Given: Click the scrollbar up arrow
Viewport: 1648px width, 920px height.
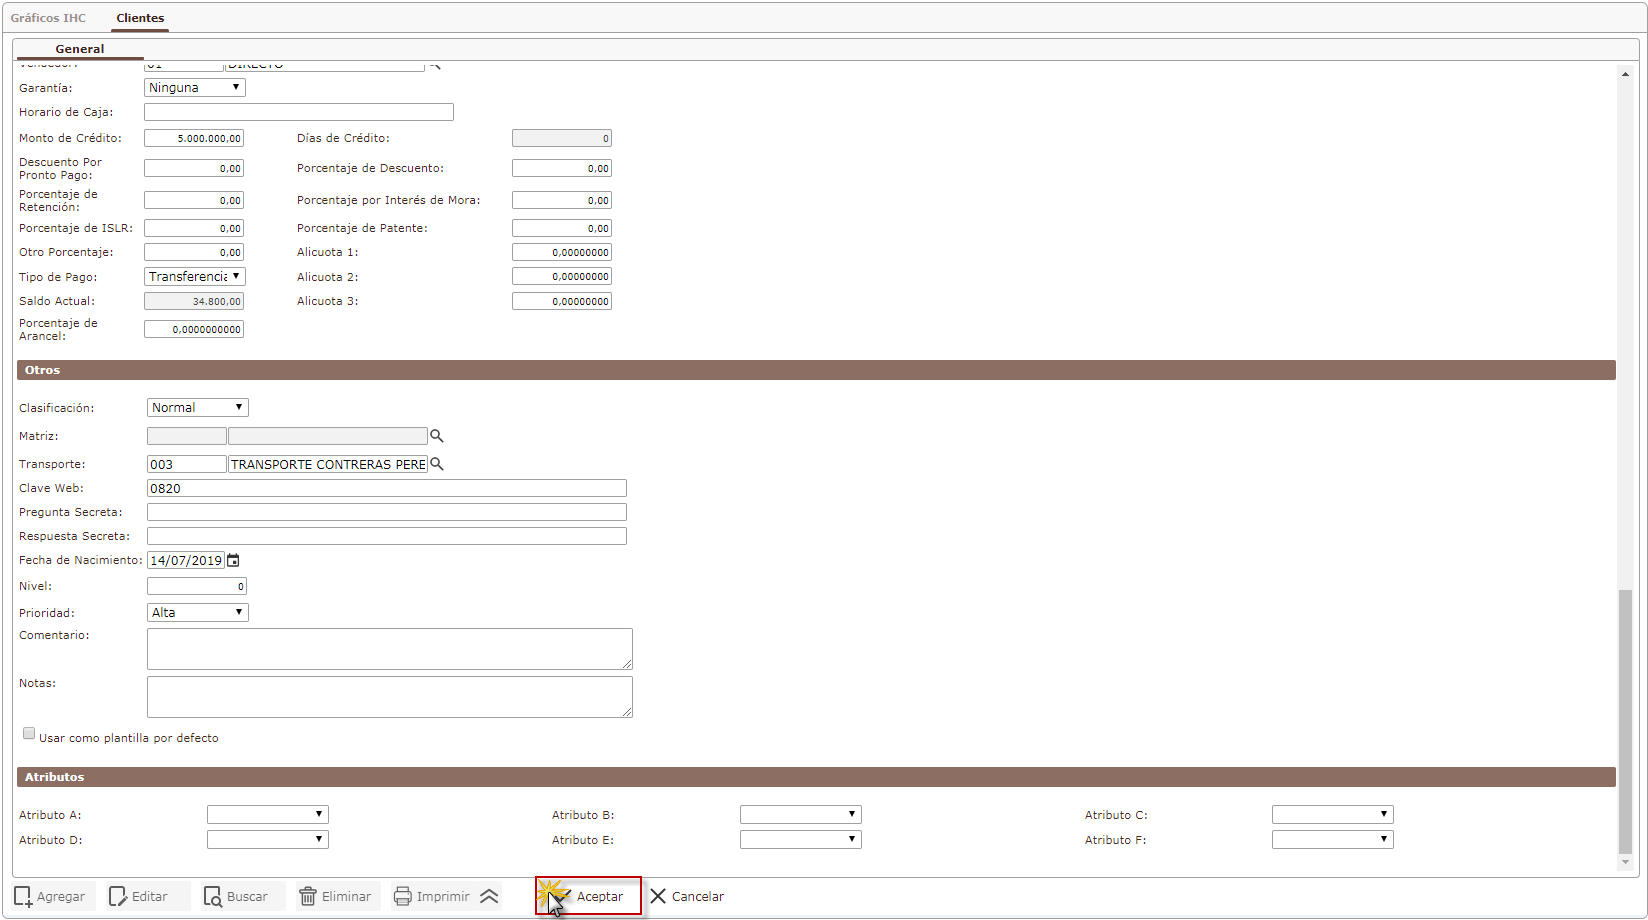Looking at the screenshot, I should pyautogui.click(x=1626, y=74).
